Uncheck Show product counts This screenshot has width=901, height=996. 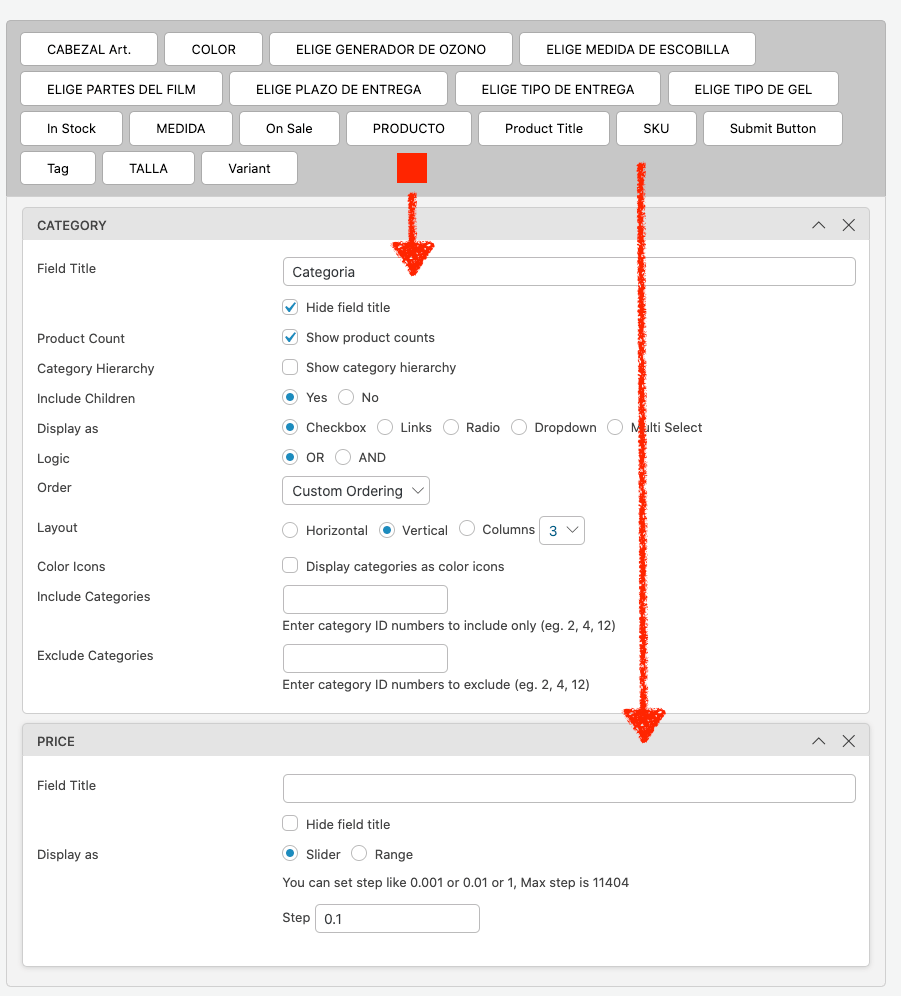click(x=290, y=337)
